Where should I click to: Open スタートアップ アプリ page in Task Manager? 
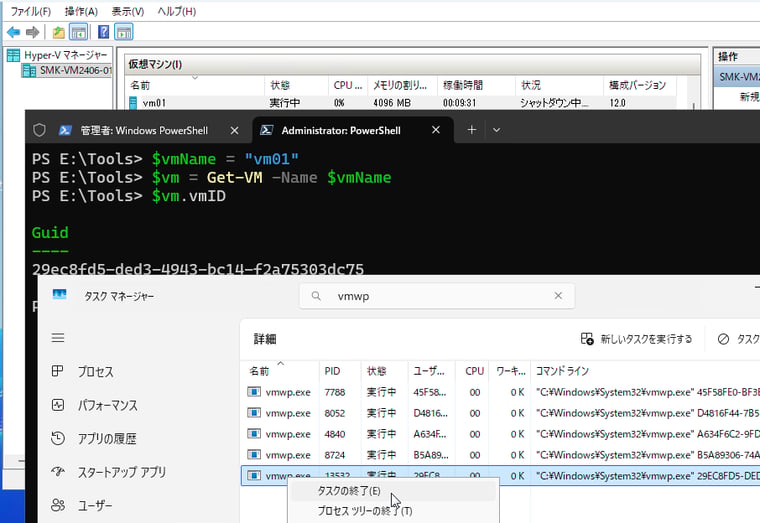pos(109,472)
